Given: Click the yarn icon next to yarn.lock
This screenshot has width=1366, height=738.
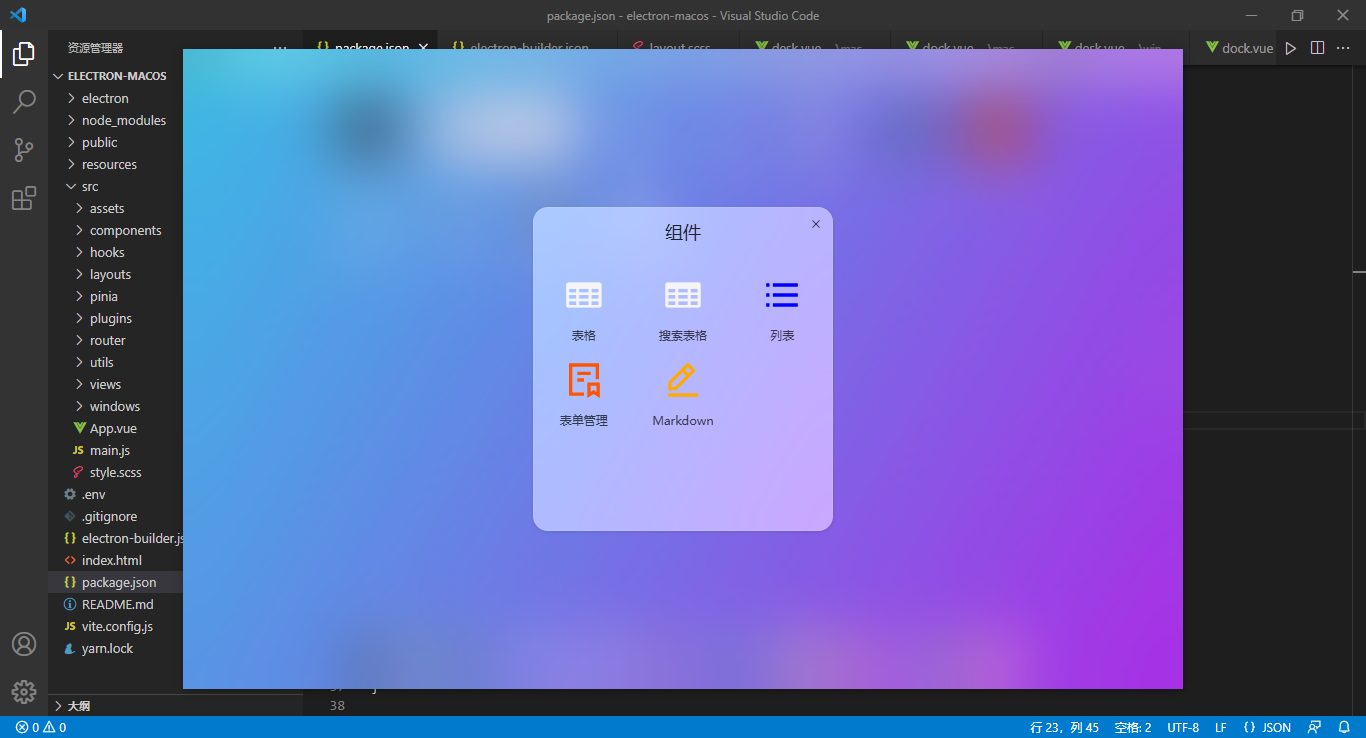Looking at the screenshot, I should pos(70,648).
